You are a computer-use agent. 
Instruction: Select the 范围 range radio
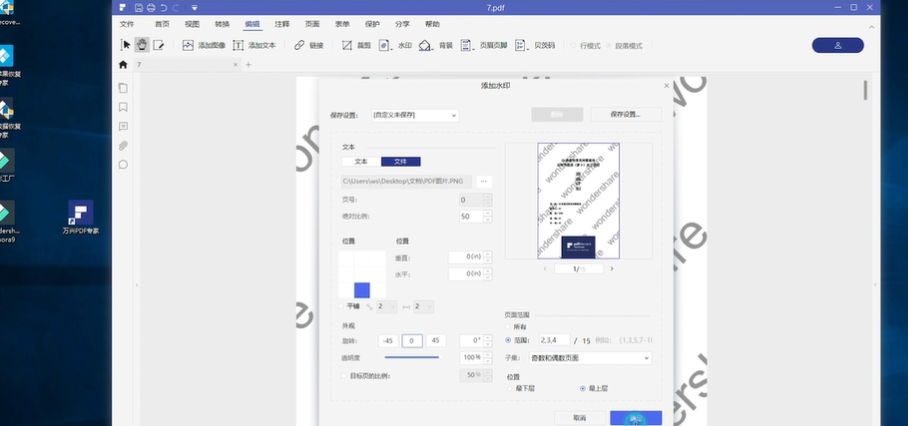pyautogui.click(x=508, y=340)
